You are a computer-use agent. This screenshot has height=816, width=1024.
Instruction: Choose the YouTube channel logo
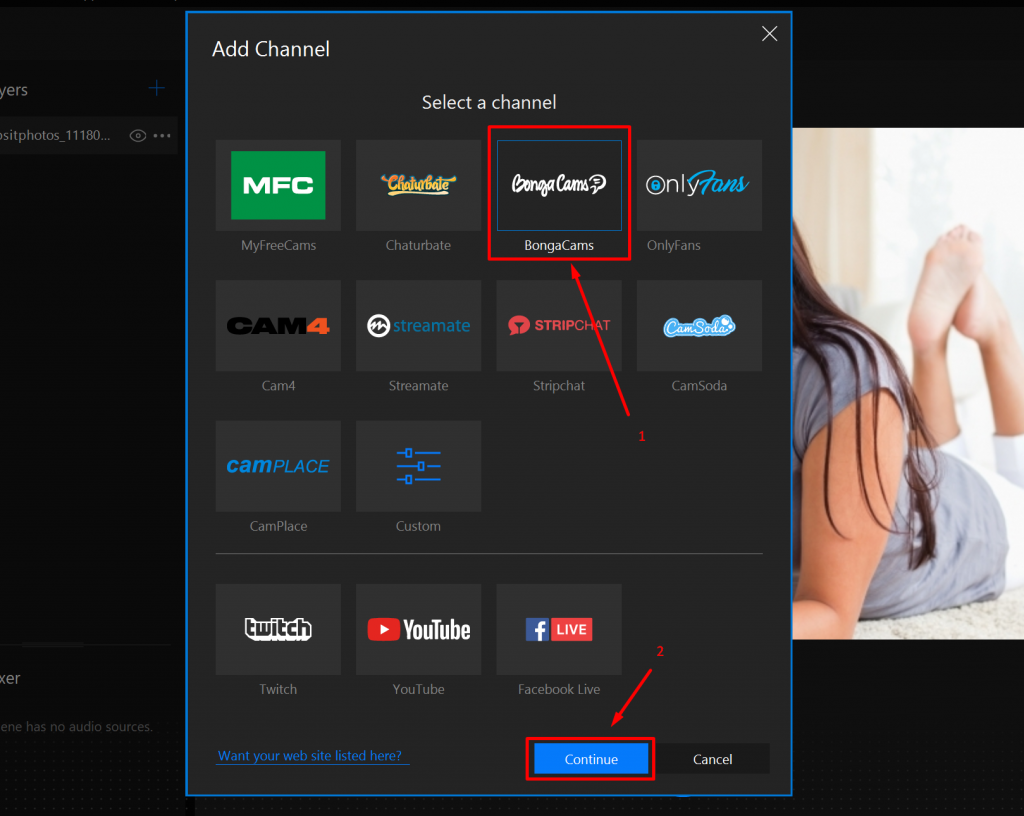[419, 629]
